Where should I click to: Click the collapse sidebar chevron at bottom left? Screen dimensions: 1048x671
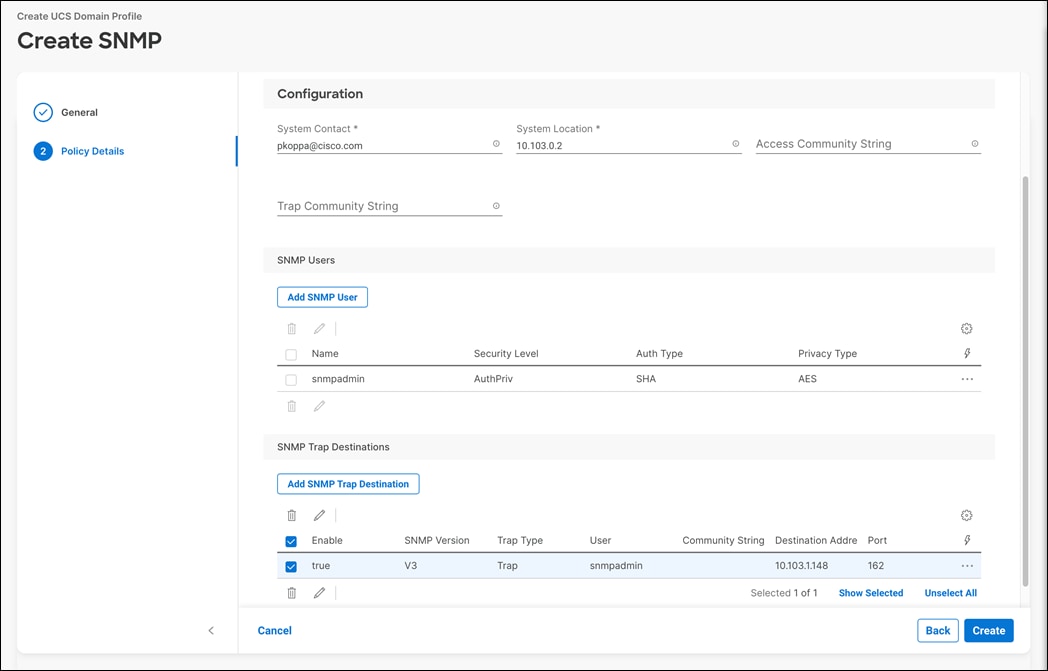[x=211, y=631]
